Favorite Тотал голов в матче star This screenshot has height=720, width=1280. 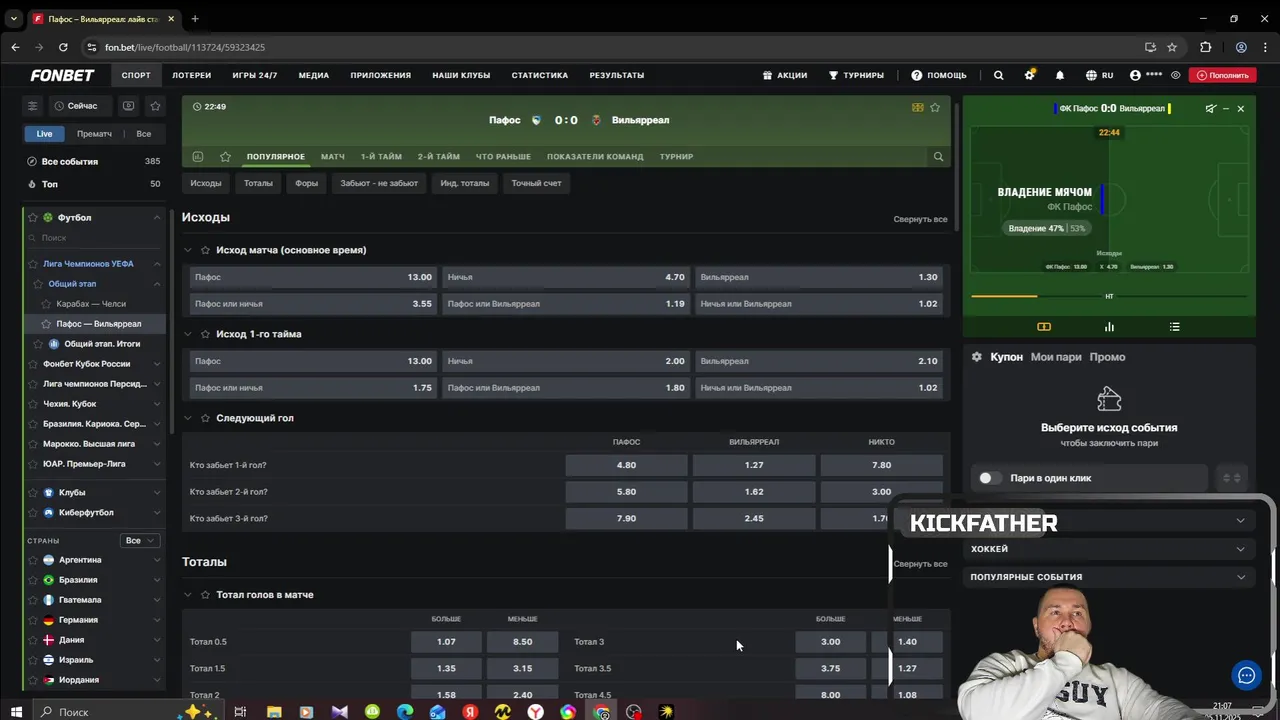pos(205,595)
